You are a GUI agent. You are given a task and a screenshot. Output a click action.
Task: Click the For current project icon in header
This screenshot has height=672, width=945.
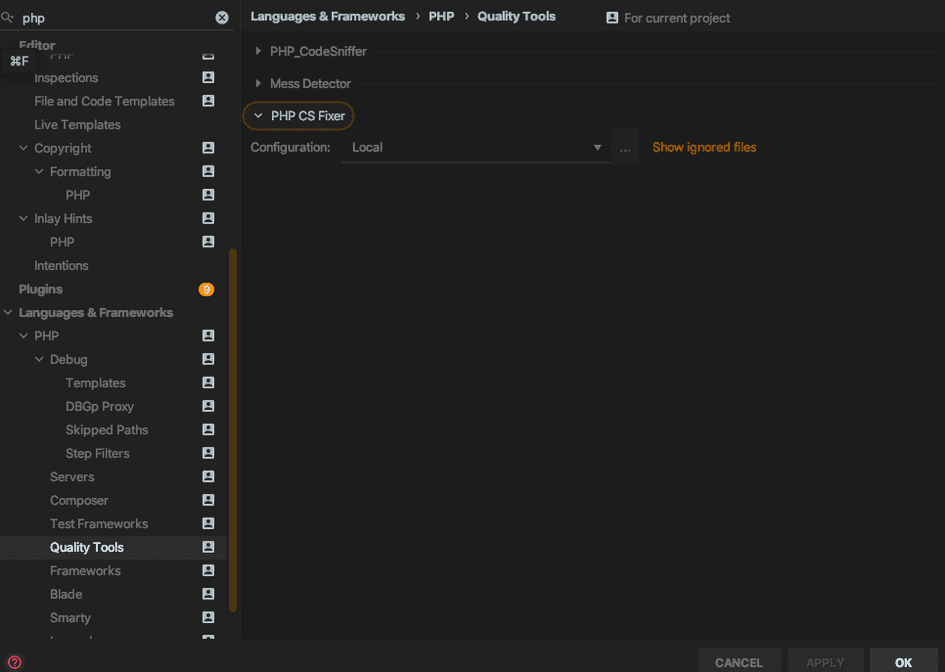click(x=611, y=16)
